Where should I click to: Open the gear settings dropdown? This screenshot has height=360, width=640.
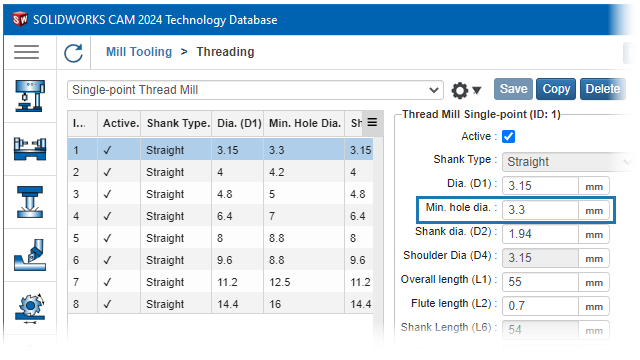(466, 90)
